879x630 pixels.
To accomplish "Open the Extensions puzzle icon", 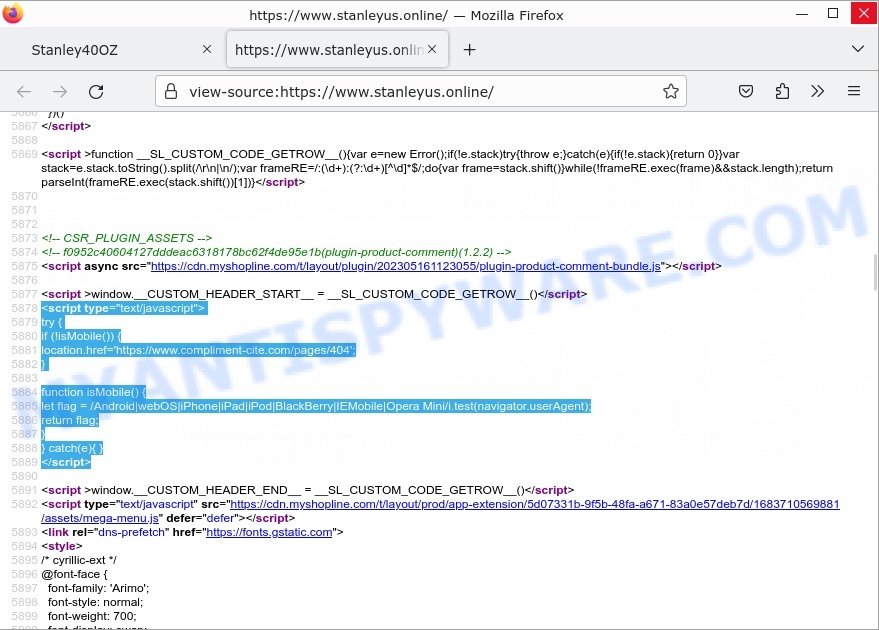I will pyautogui.click(x=782, y=91).
